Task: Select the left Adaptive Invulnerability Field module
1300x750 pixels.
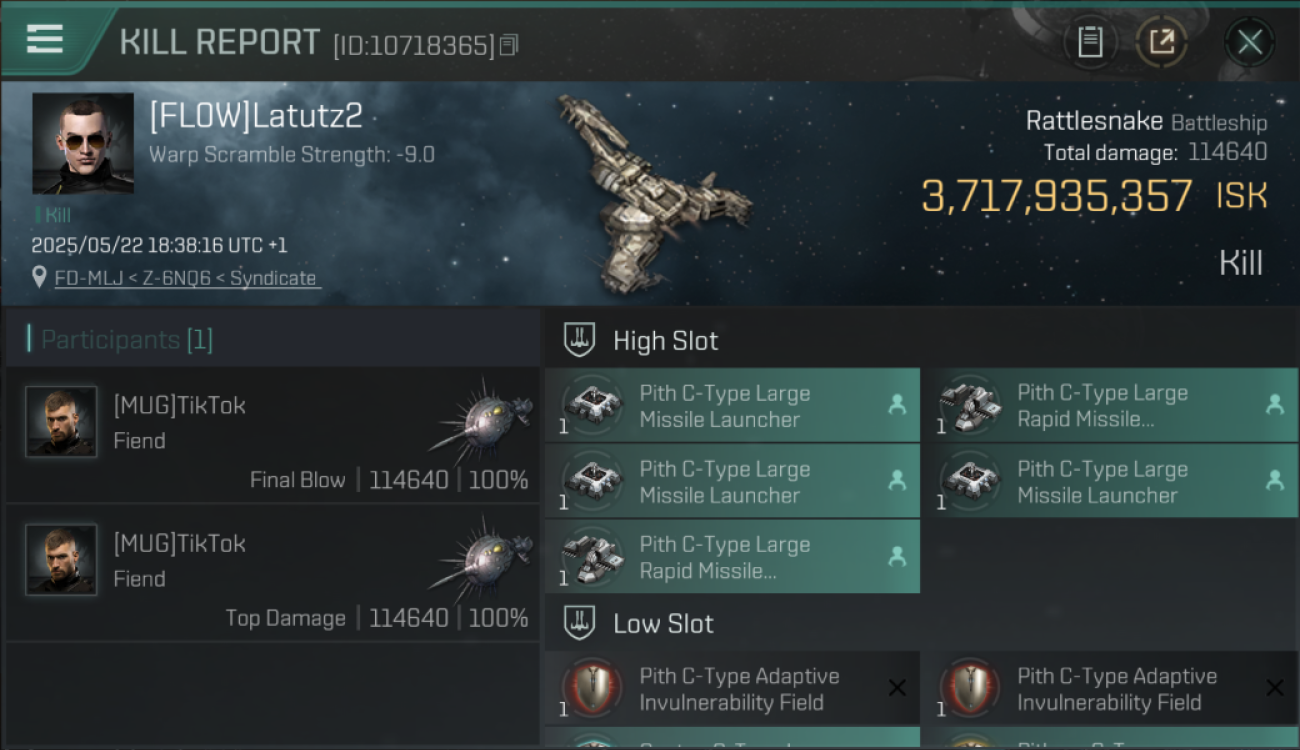Action: [732, 688]
